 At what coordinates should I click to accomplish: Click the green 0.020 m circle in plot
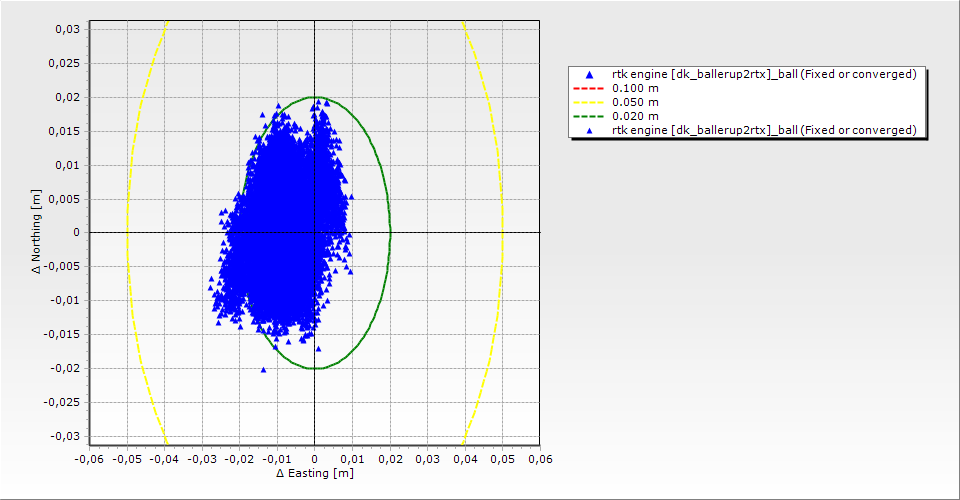pyautogui.click(x=389, y=233)
